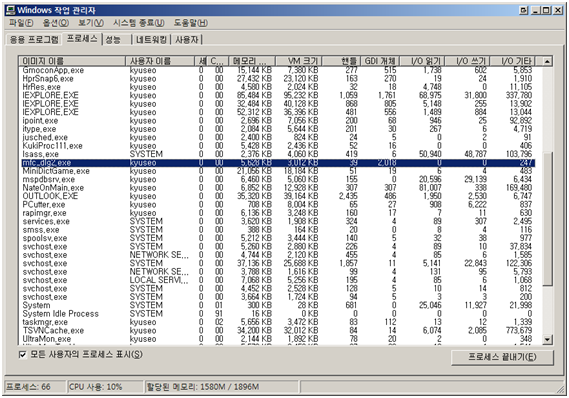Select the mspdbsrv.exe process row
Screen dimensions: 569x398
click(277, 179)
